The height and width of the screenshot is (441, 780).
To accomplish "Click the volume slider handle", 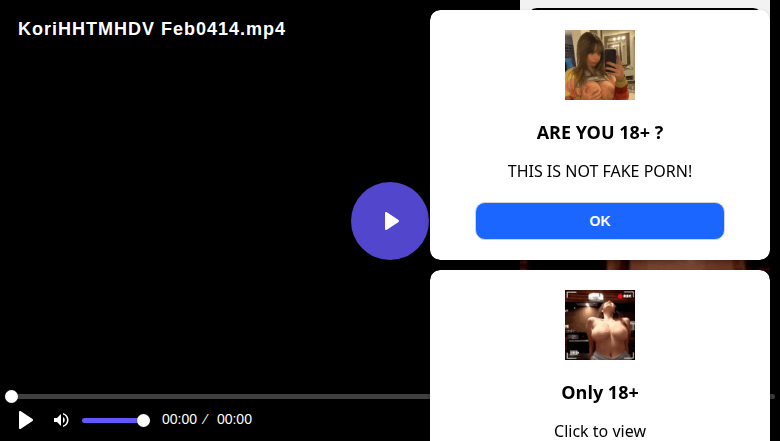I will [x=143, y=421].
